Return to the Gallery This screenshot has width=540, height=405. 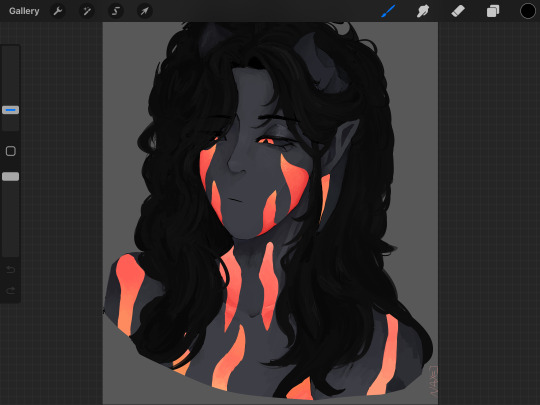pyautogui.click(x=24, y=11)
